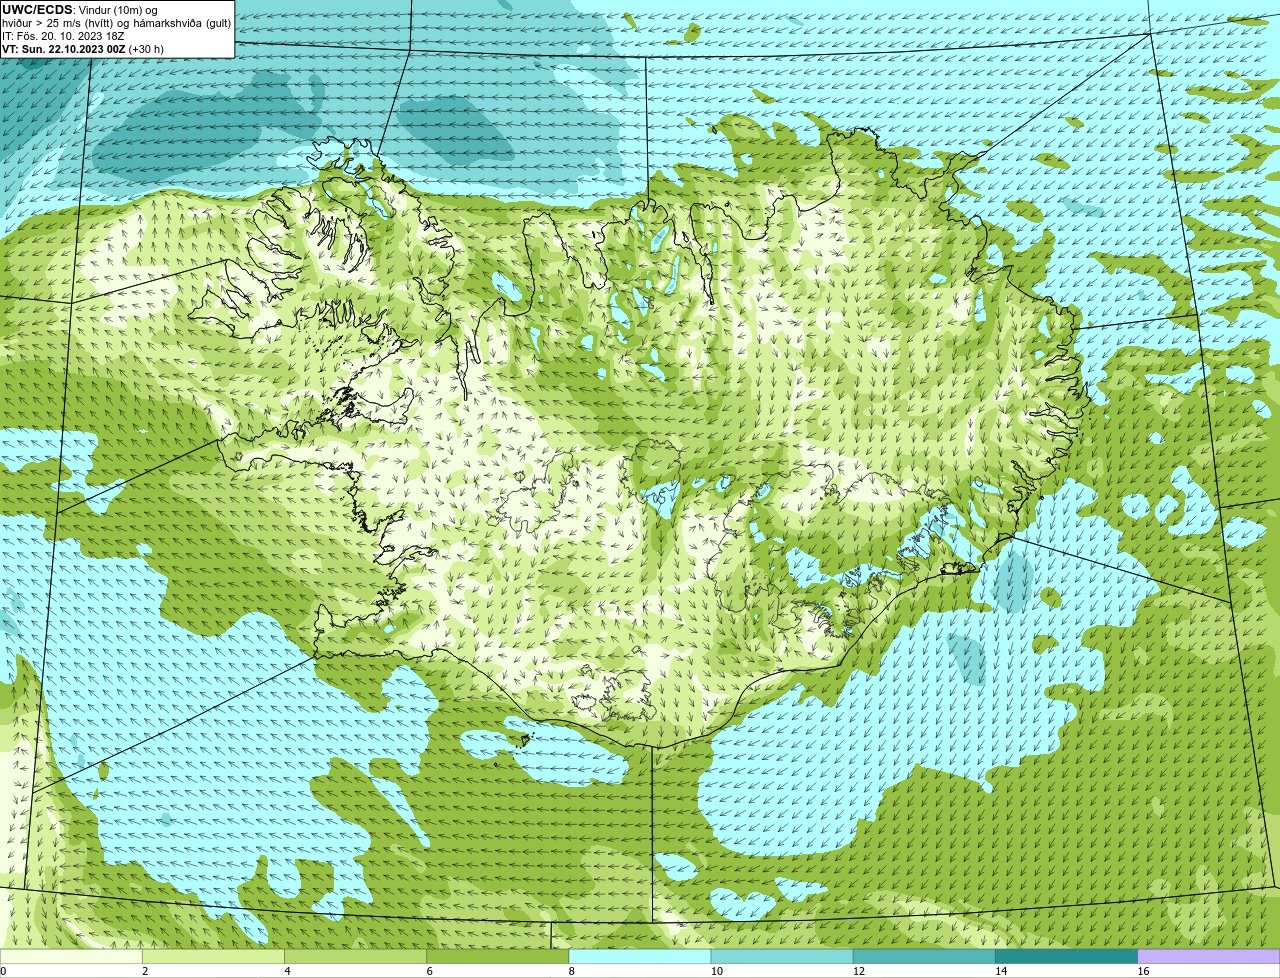The width and height of the screenshot is (1280, 978).
Task: Click the legend scale label '6'
Action: click(x=429, y=971)
